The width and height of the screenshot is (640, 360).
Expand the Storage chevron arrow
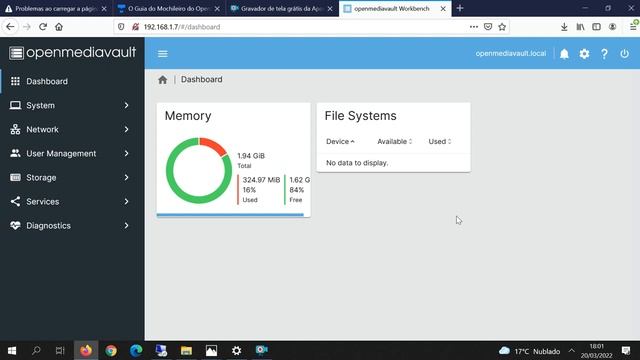[127, 178]
